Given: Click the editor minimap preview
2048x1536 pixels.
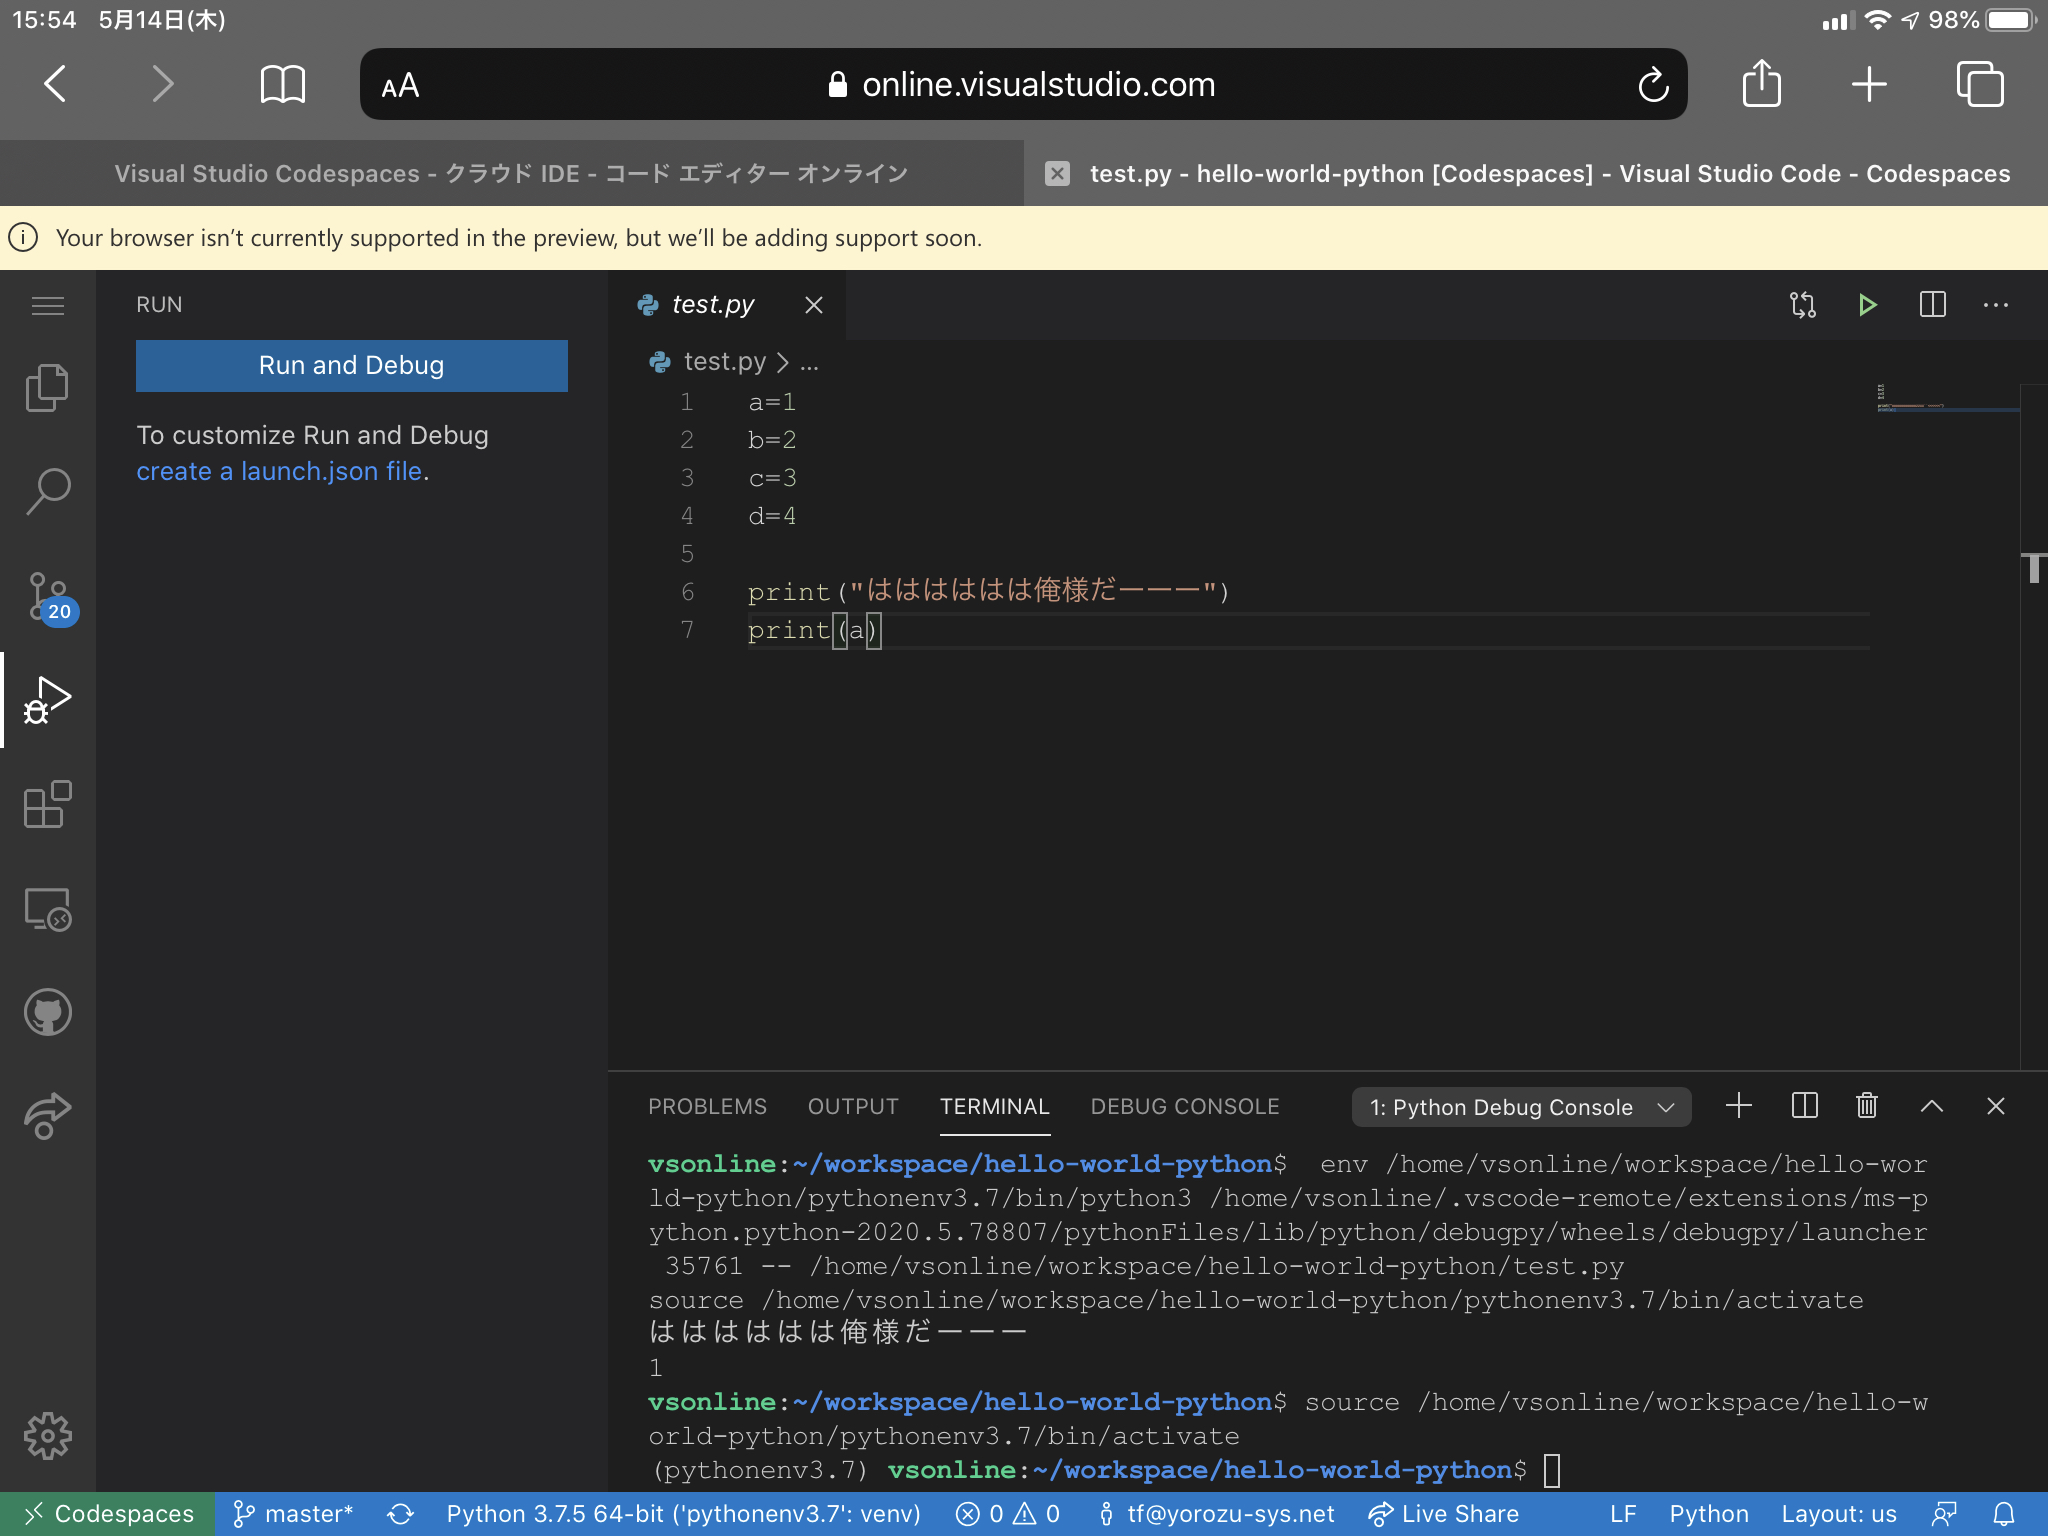Looking at the screenshot, I should (x=1946, y=398).
